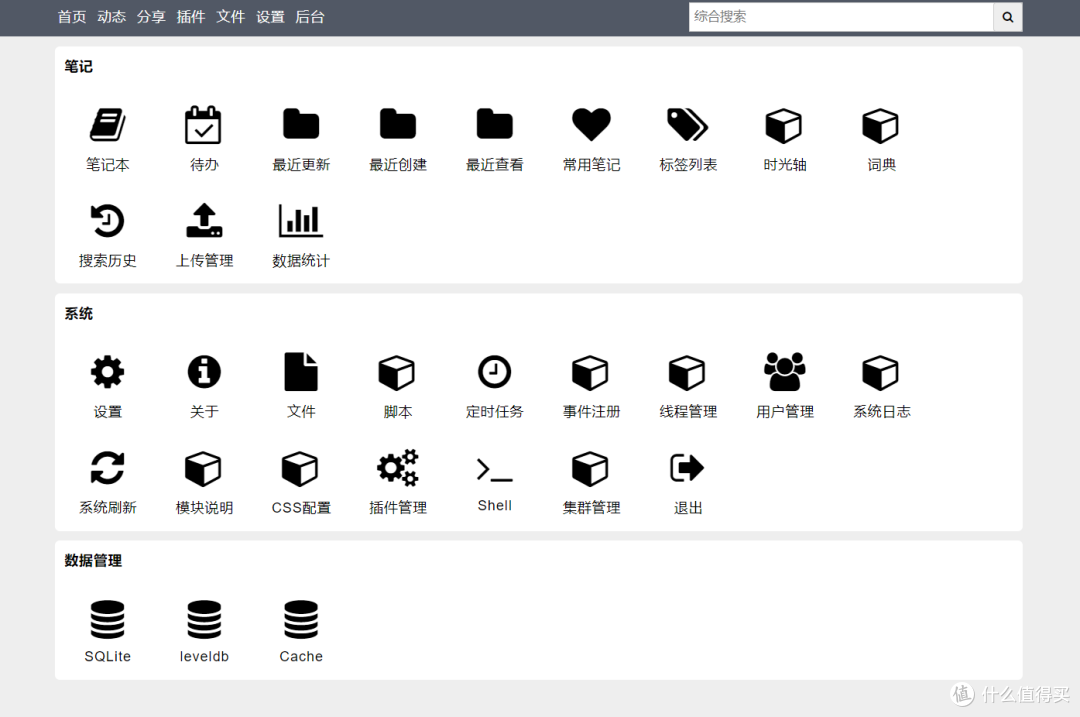Open 模块说明 cube icon
Screen dimensions: 1080x717
point(203,470)
